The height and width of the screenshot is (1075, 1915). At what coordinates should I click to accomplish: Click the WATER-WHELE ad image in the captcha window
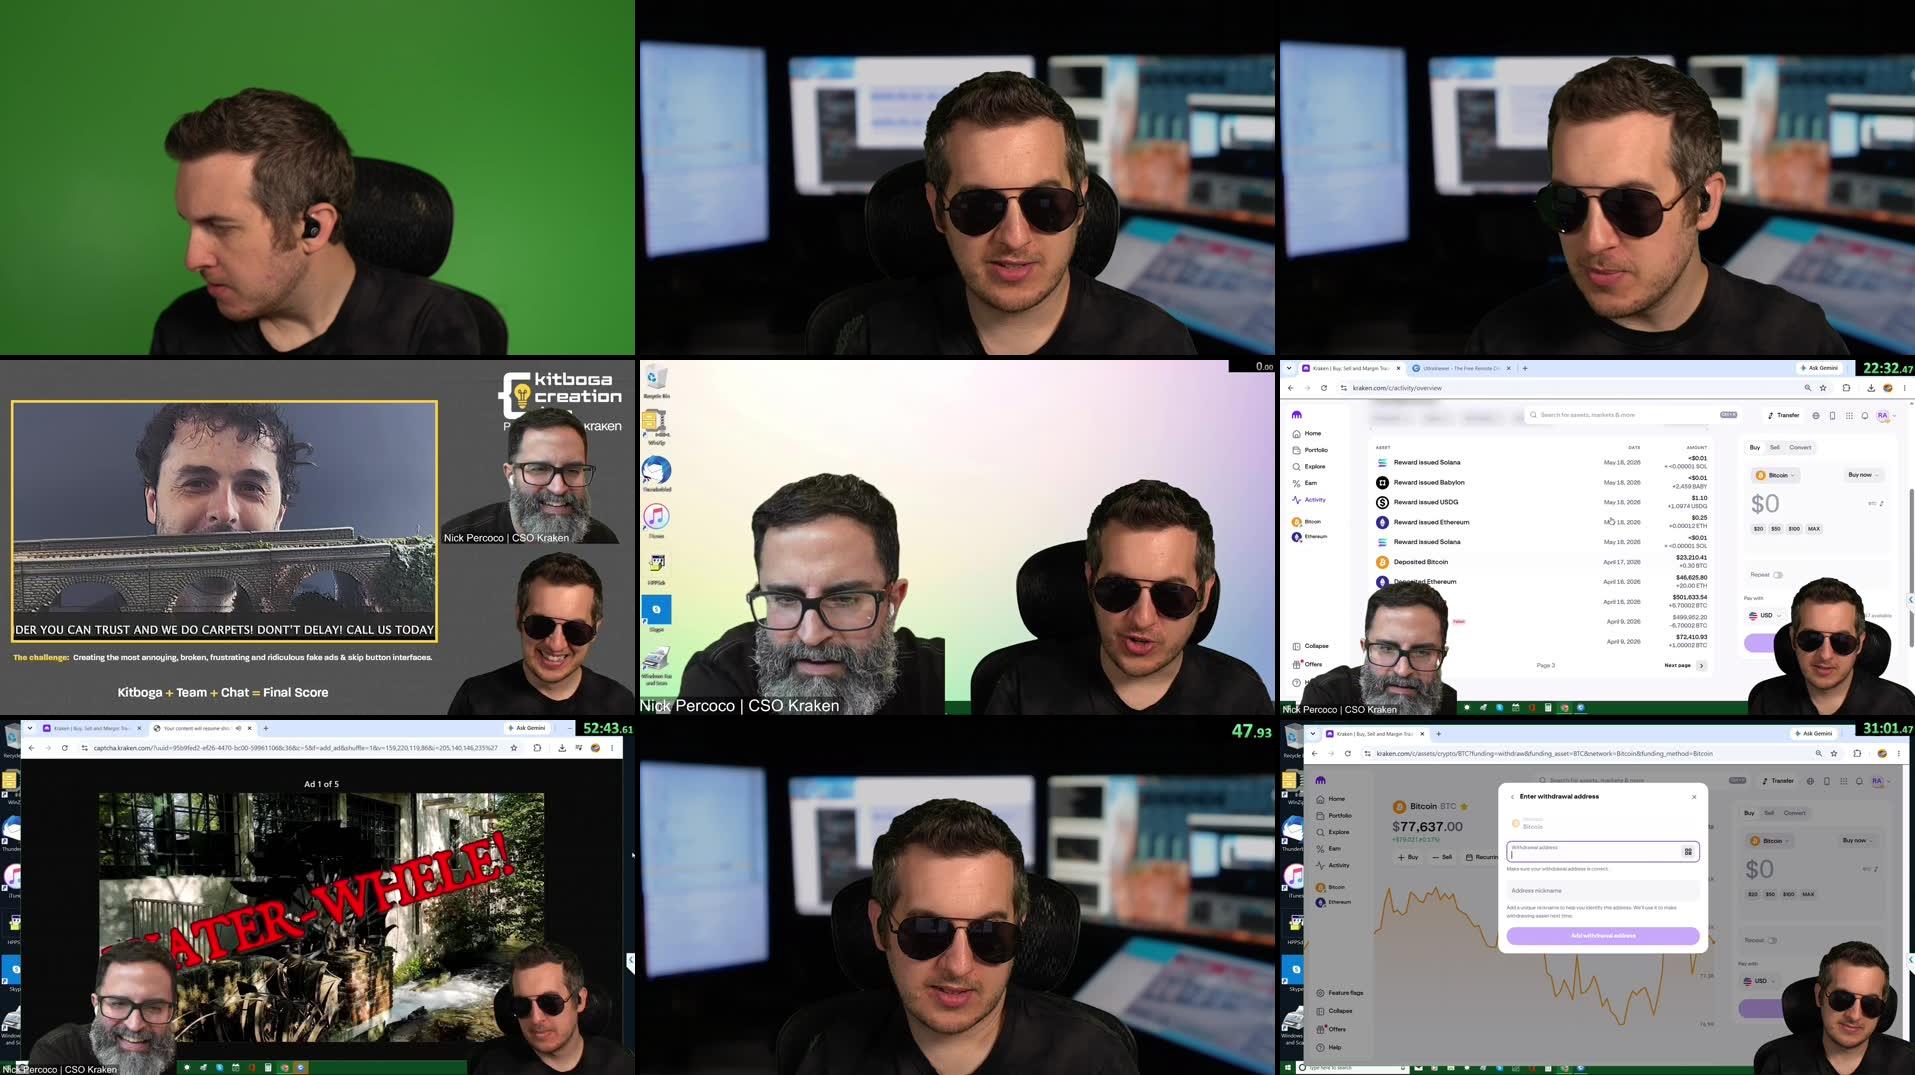pos(321,916)
